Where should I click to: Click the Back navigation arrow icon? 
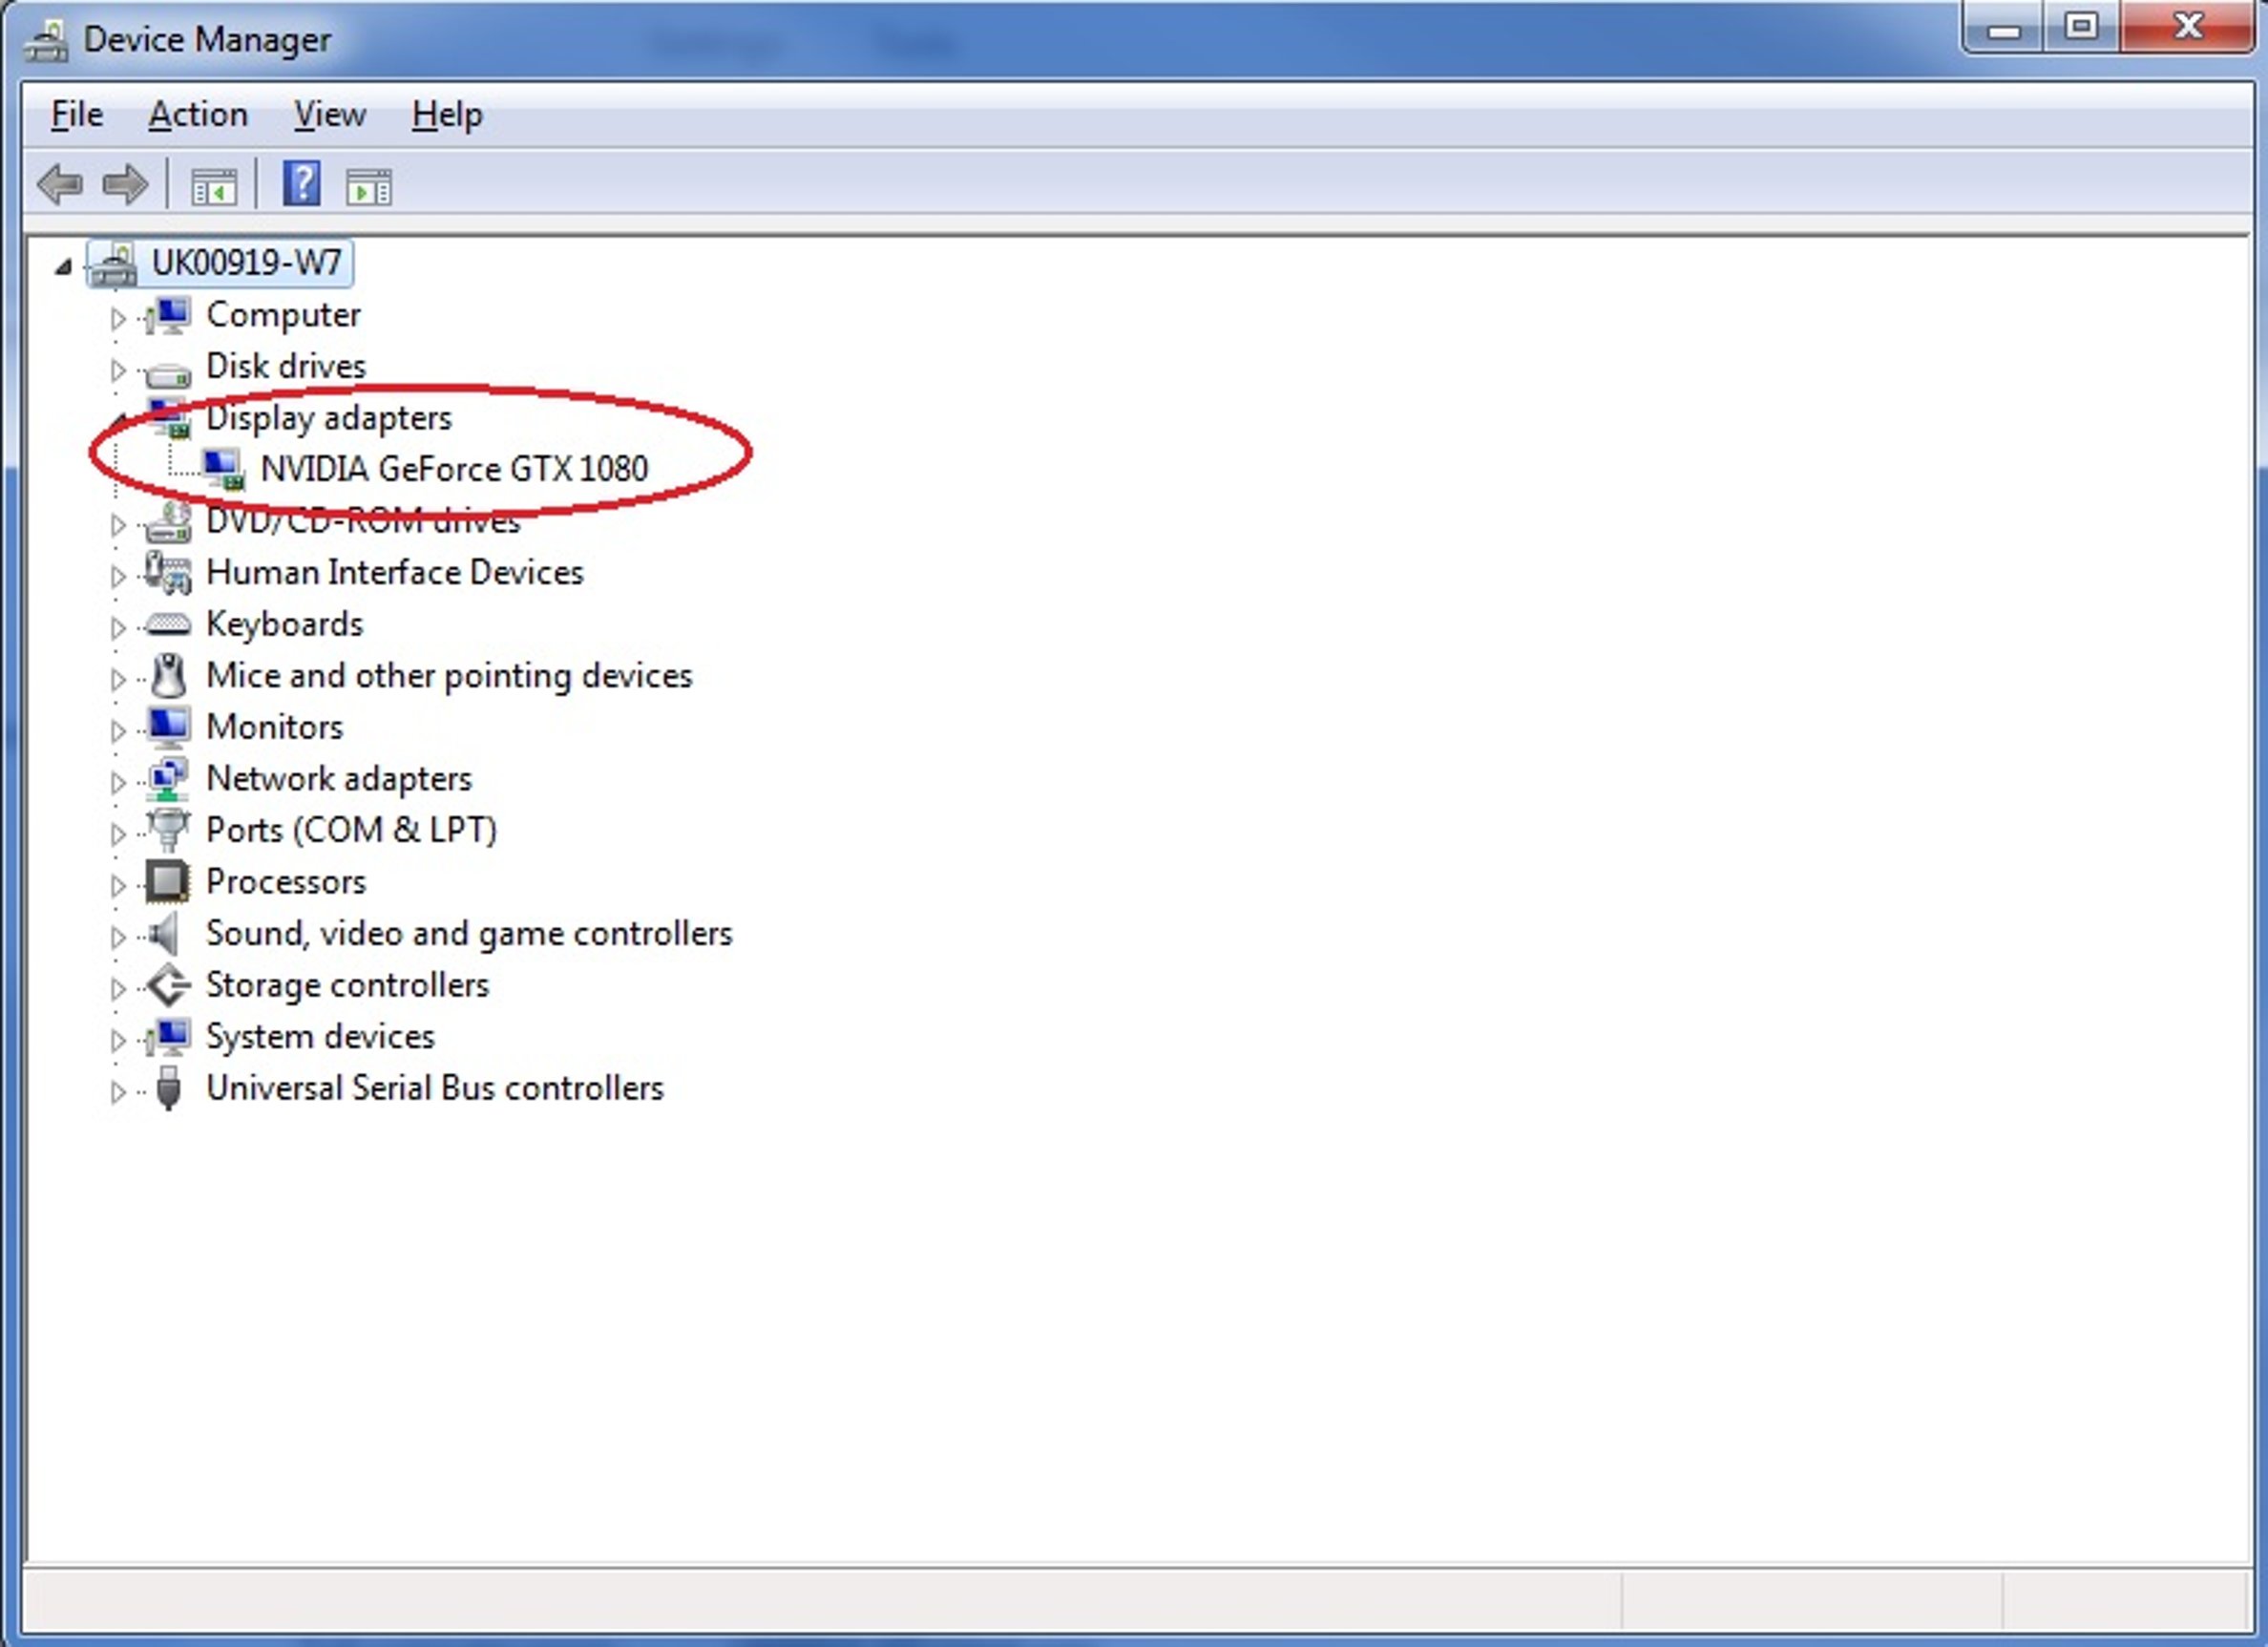click(x=62, y=184)
